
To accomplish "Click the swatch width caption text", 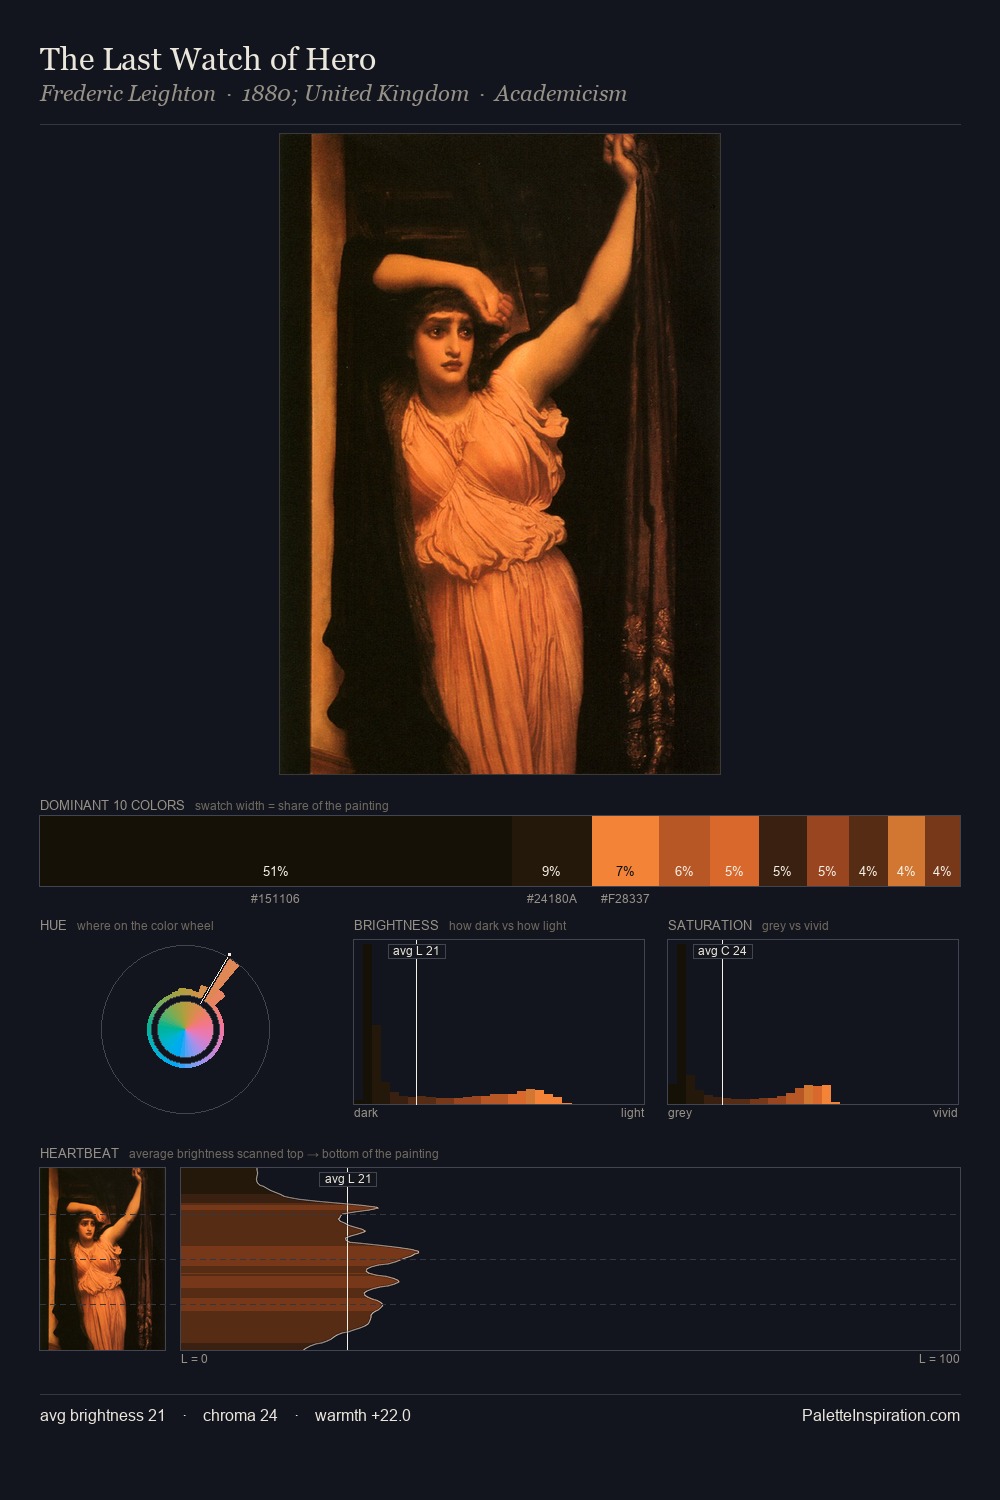I will coord(292,806).
